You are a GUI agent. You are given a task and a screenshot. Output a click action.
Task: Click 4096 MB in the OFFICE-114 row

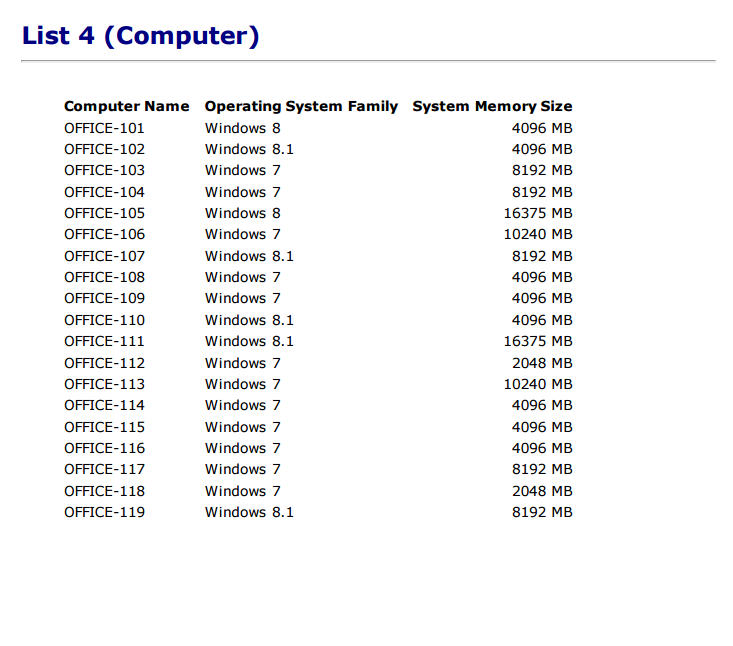click(x=542, y=405)
